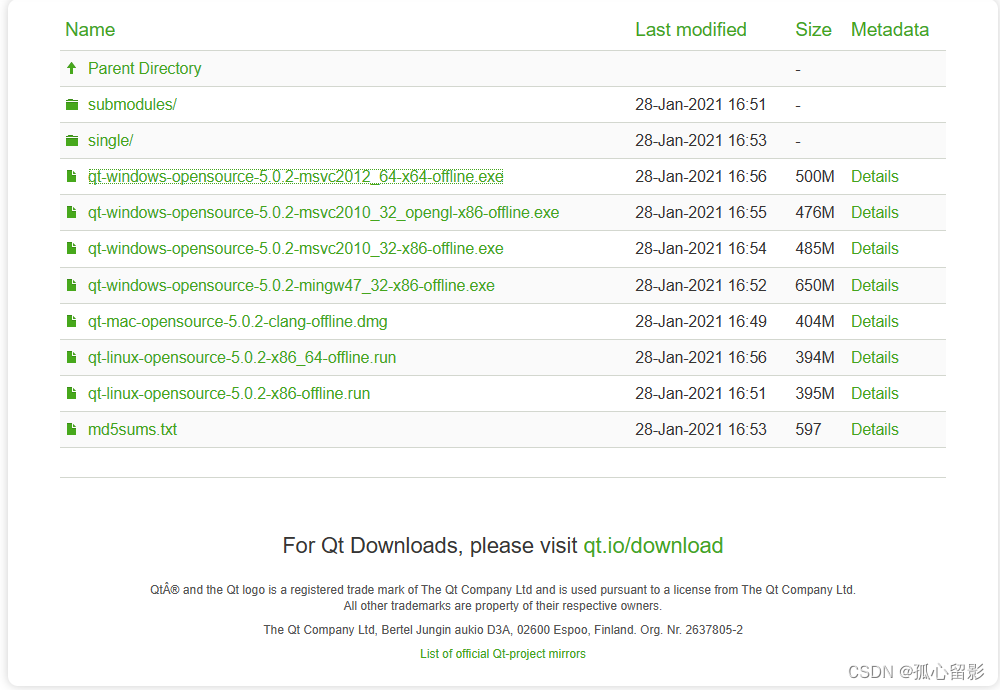Download qt-linux-opensource-5.0.2-x86-offline.run

point(229,393)
